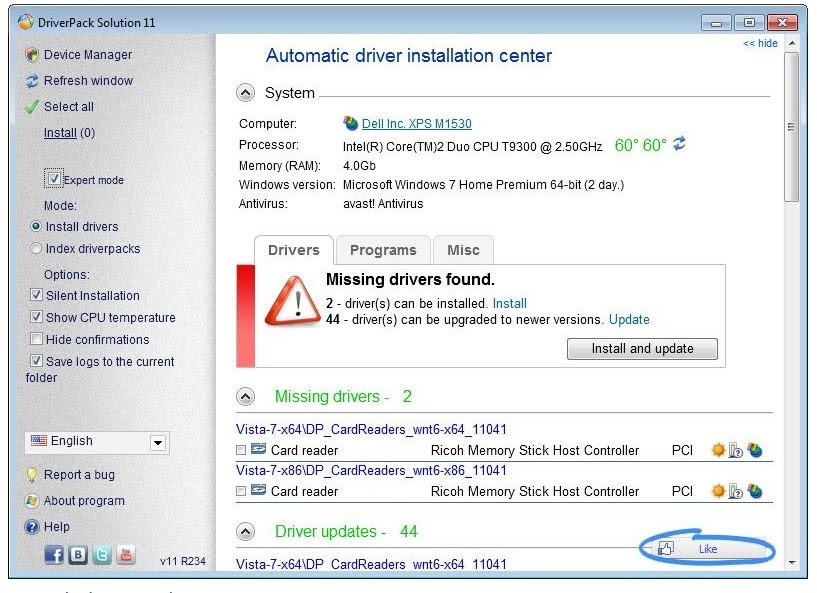Click the 60° 60° CPU temperature reading
817x593 pixels.
coord(640,145)
